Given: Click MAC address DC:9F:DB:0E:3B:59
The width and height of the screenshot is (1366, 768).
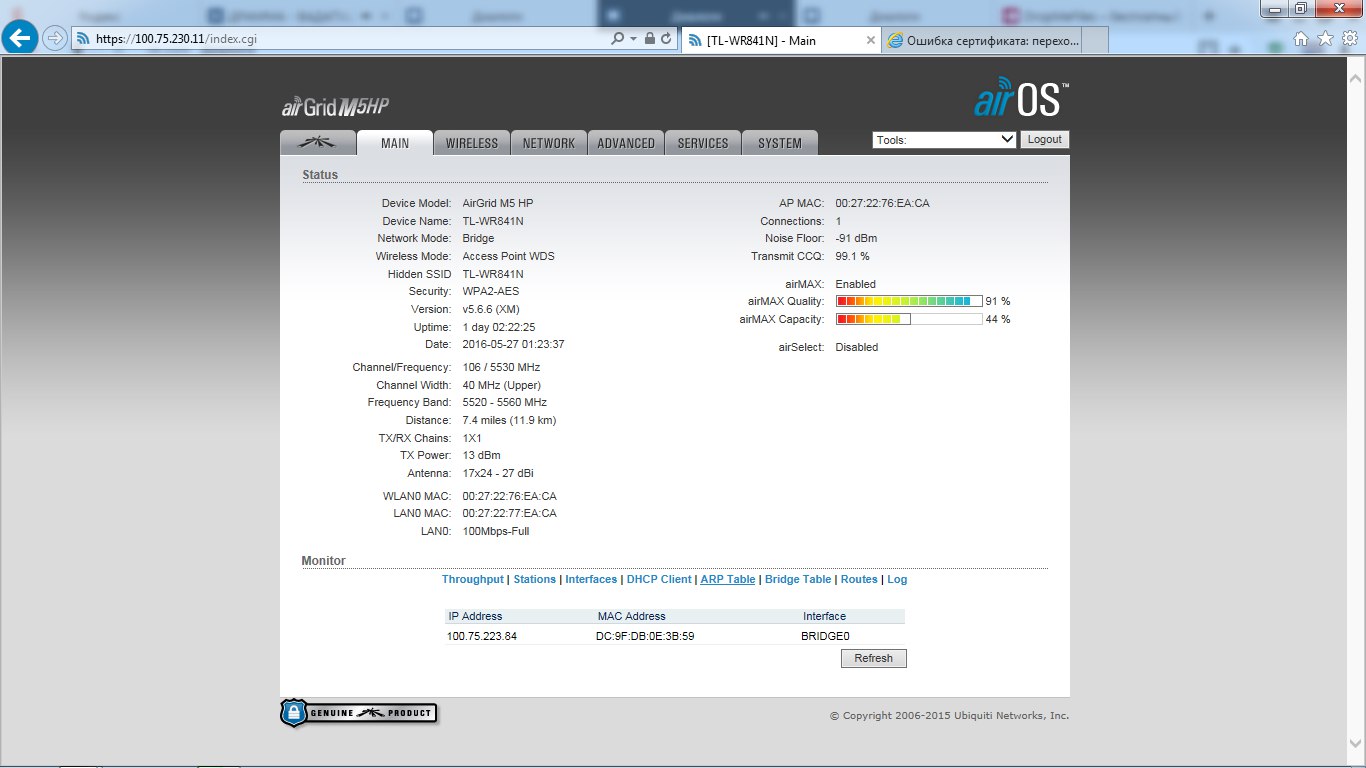Looking at the screenshot, I should pos(645,636).
